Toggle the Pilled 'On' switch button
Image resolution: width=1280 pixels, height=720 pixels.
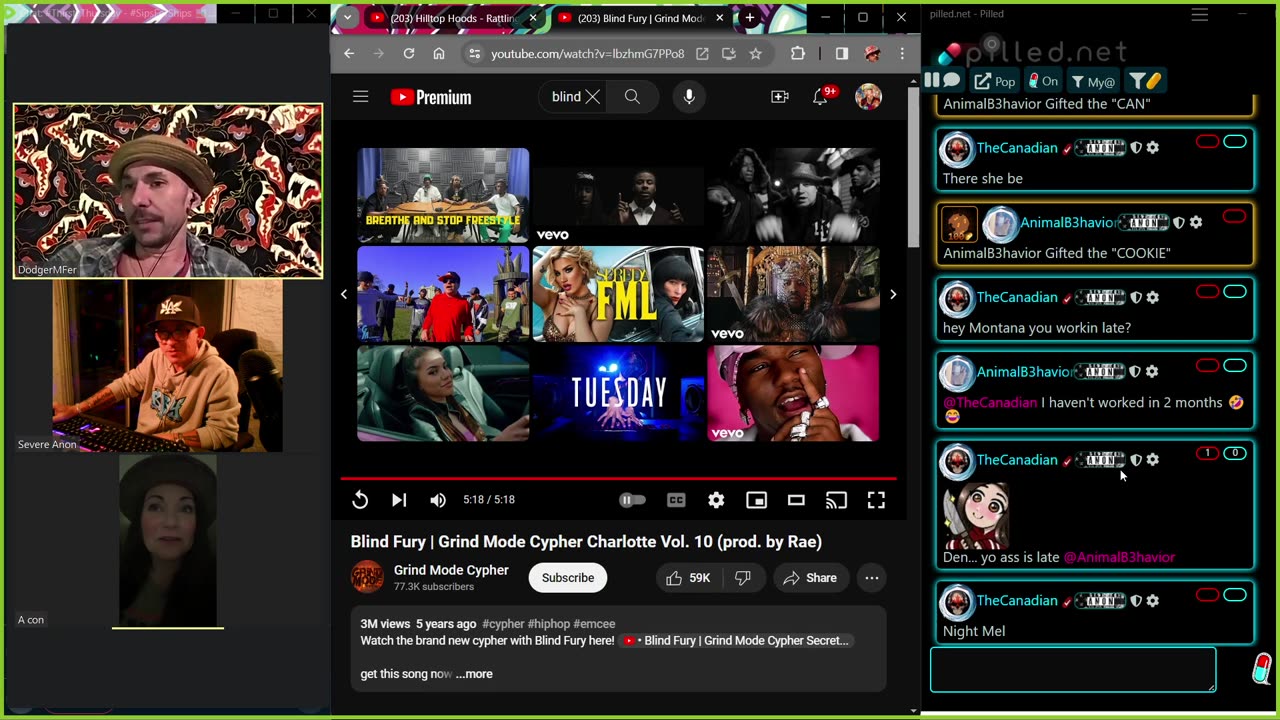tap(1042, 81)
